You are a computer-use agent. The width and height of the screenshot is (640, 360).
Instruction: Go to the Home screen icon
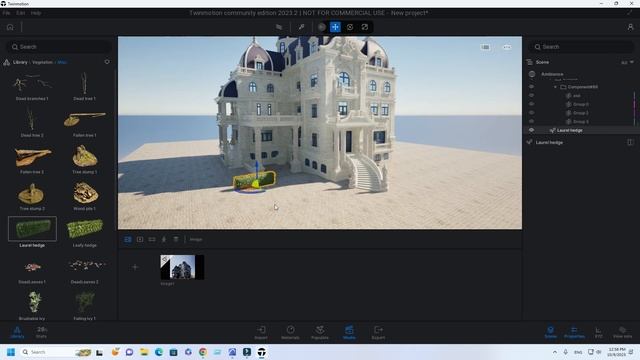coord(10,27)
